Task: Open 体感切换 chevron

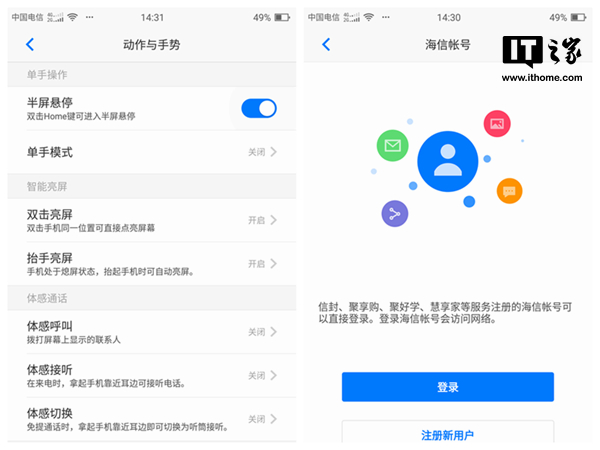Action: pos(274,419)
